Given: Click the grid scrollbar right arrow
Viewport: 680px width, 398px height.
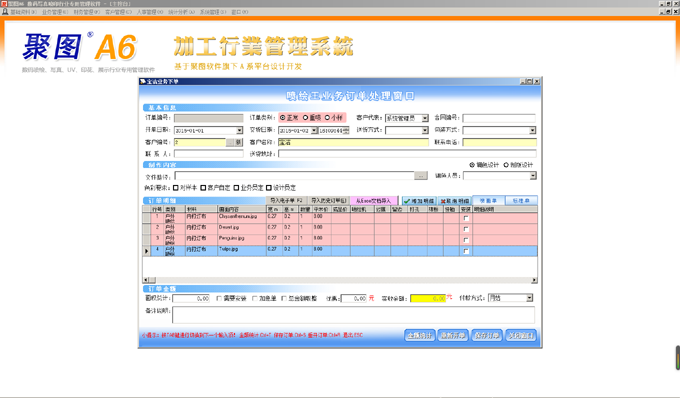Looking at the screenshot, I should tap(534, 280).
